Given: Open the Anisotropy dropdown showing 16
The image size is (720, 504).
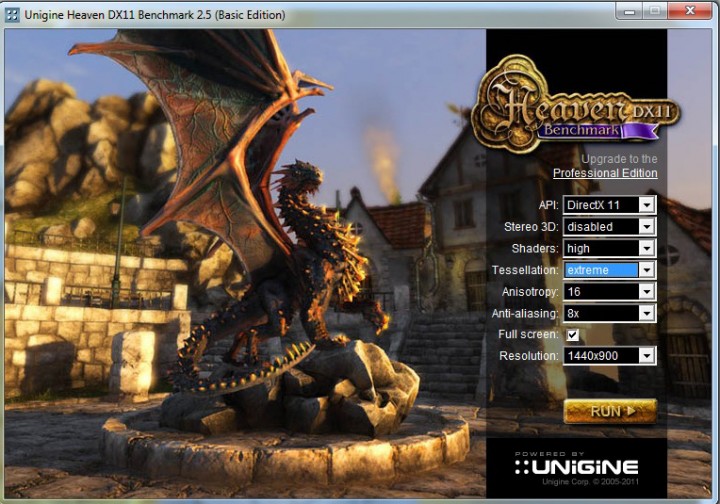Looking at the screenshot, I should 609,291.
